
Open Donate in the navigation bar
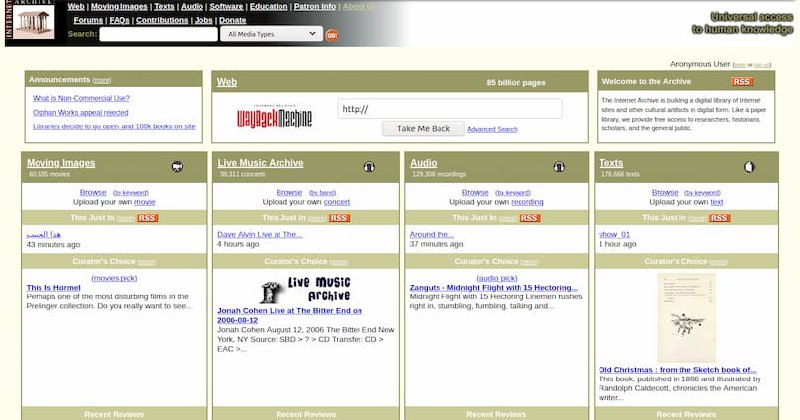click(x=233, y=20)
